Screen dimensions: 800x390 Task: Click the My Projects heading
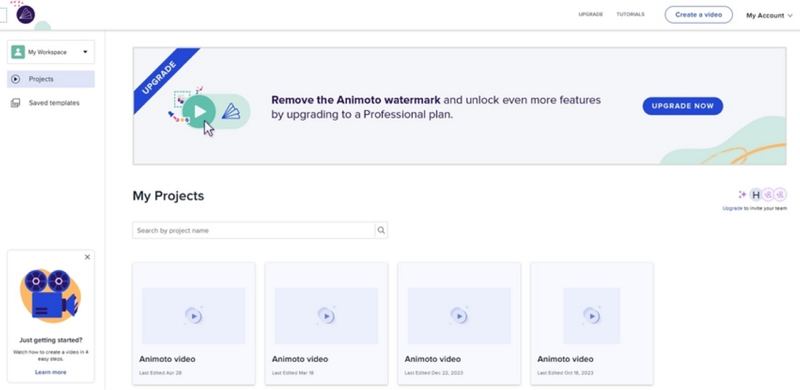(x=168, y=196)
